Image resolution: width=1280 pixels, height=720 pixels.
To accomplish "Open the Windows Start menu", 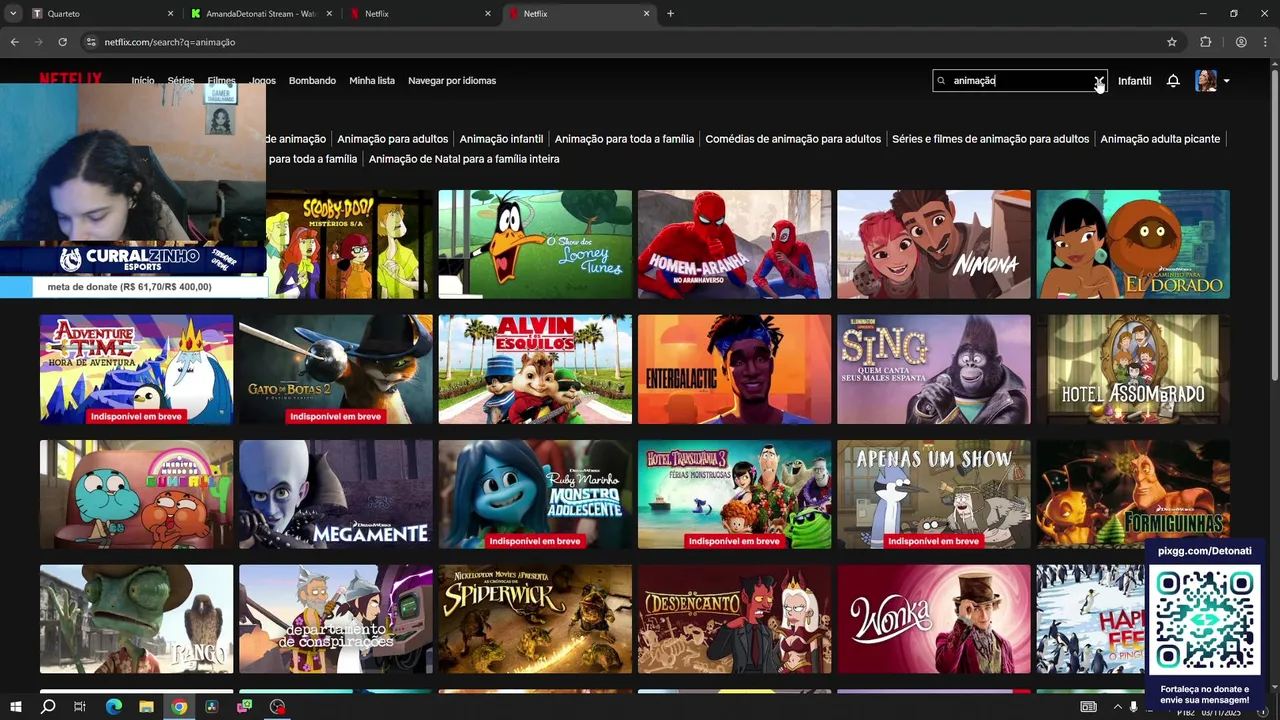I will [x=15, y=707].
